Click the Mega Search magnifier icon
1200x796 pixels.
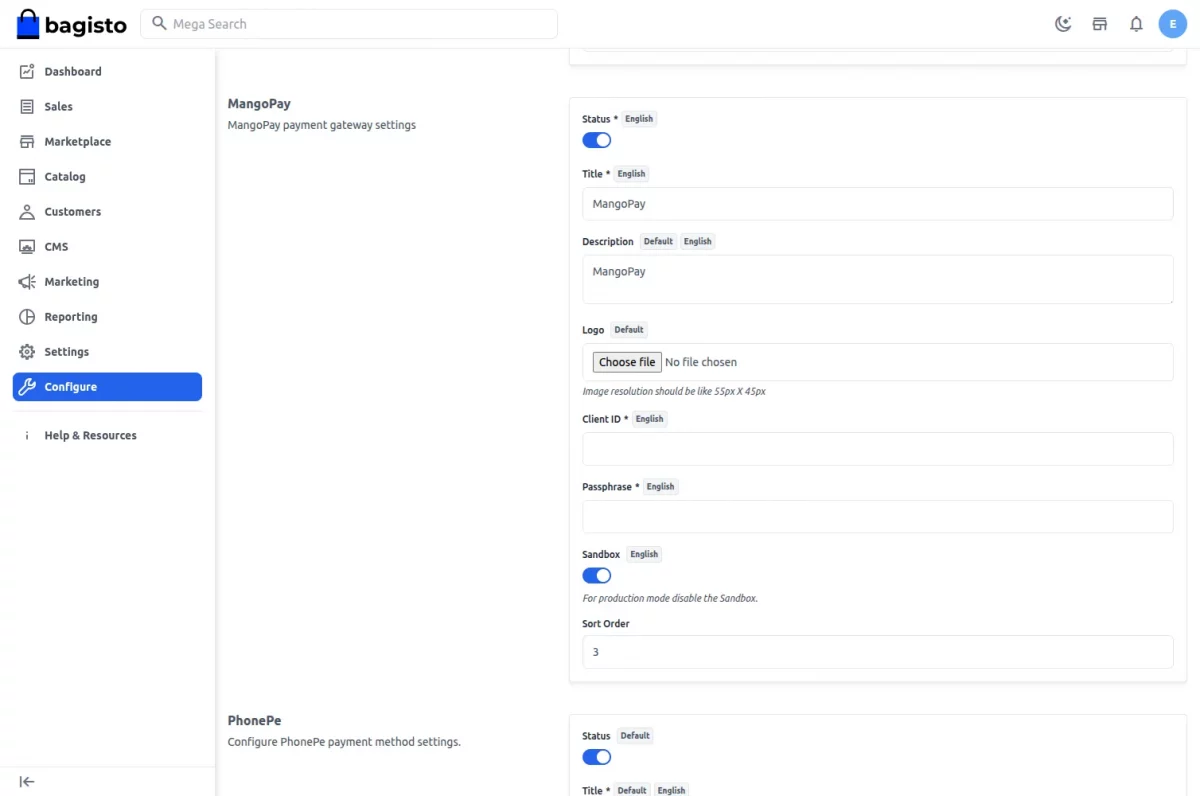159,23
